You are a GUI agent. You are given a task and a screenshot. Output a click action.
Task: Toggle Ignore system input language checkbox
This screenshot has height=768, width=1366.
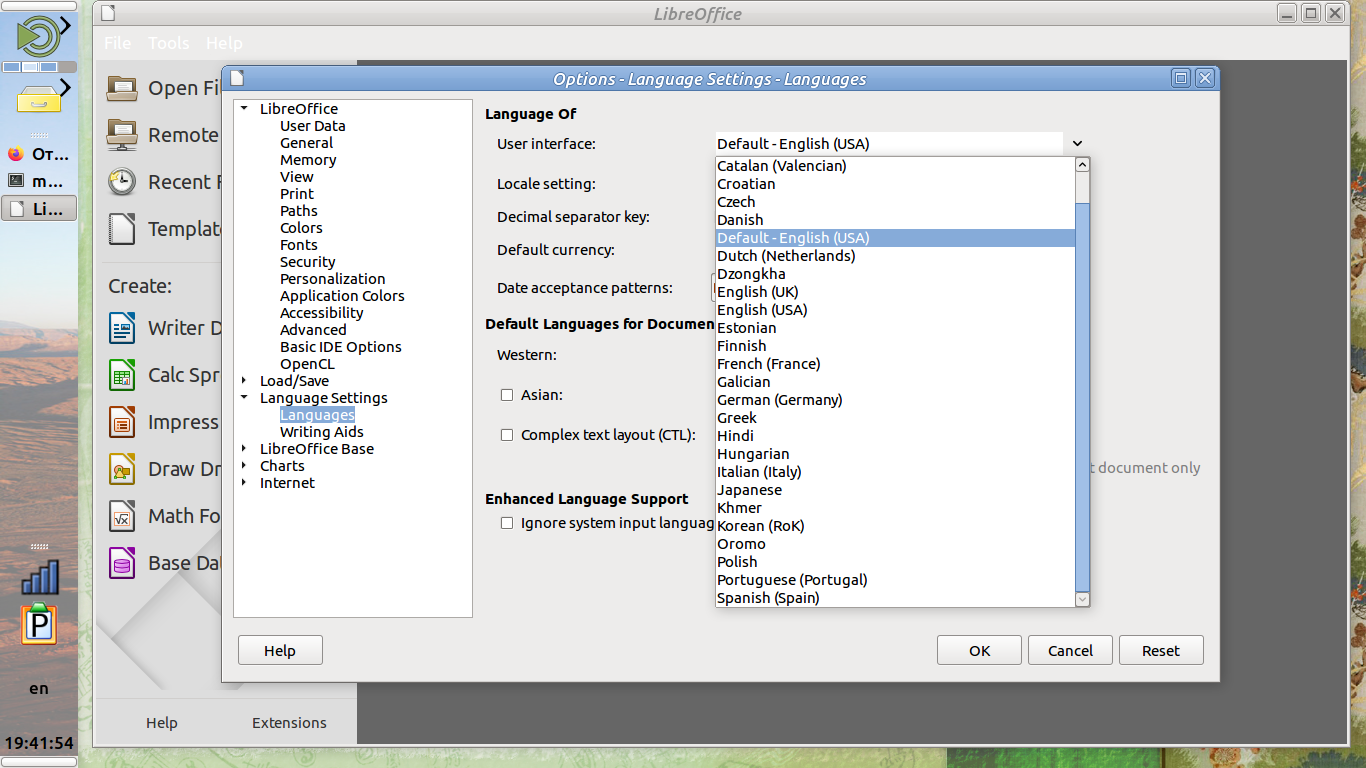tap(507, 523)
